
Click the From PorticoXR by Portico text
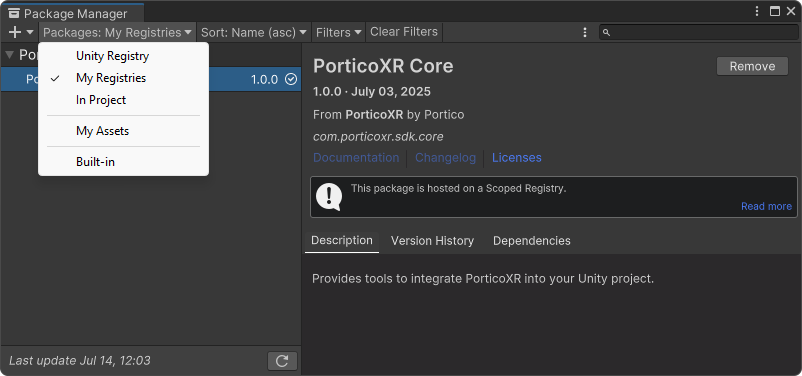click(x=389, y=115)
